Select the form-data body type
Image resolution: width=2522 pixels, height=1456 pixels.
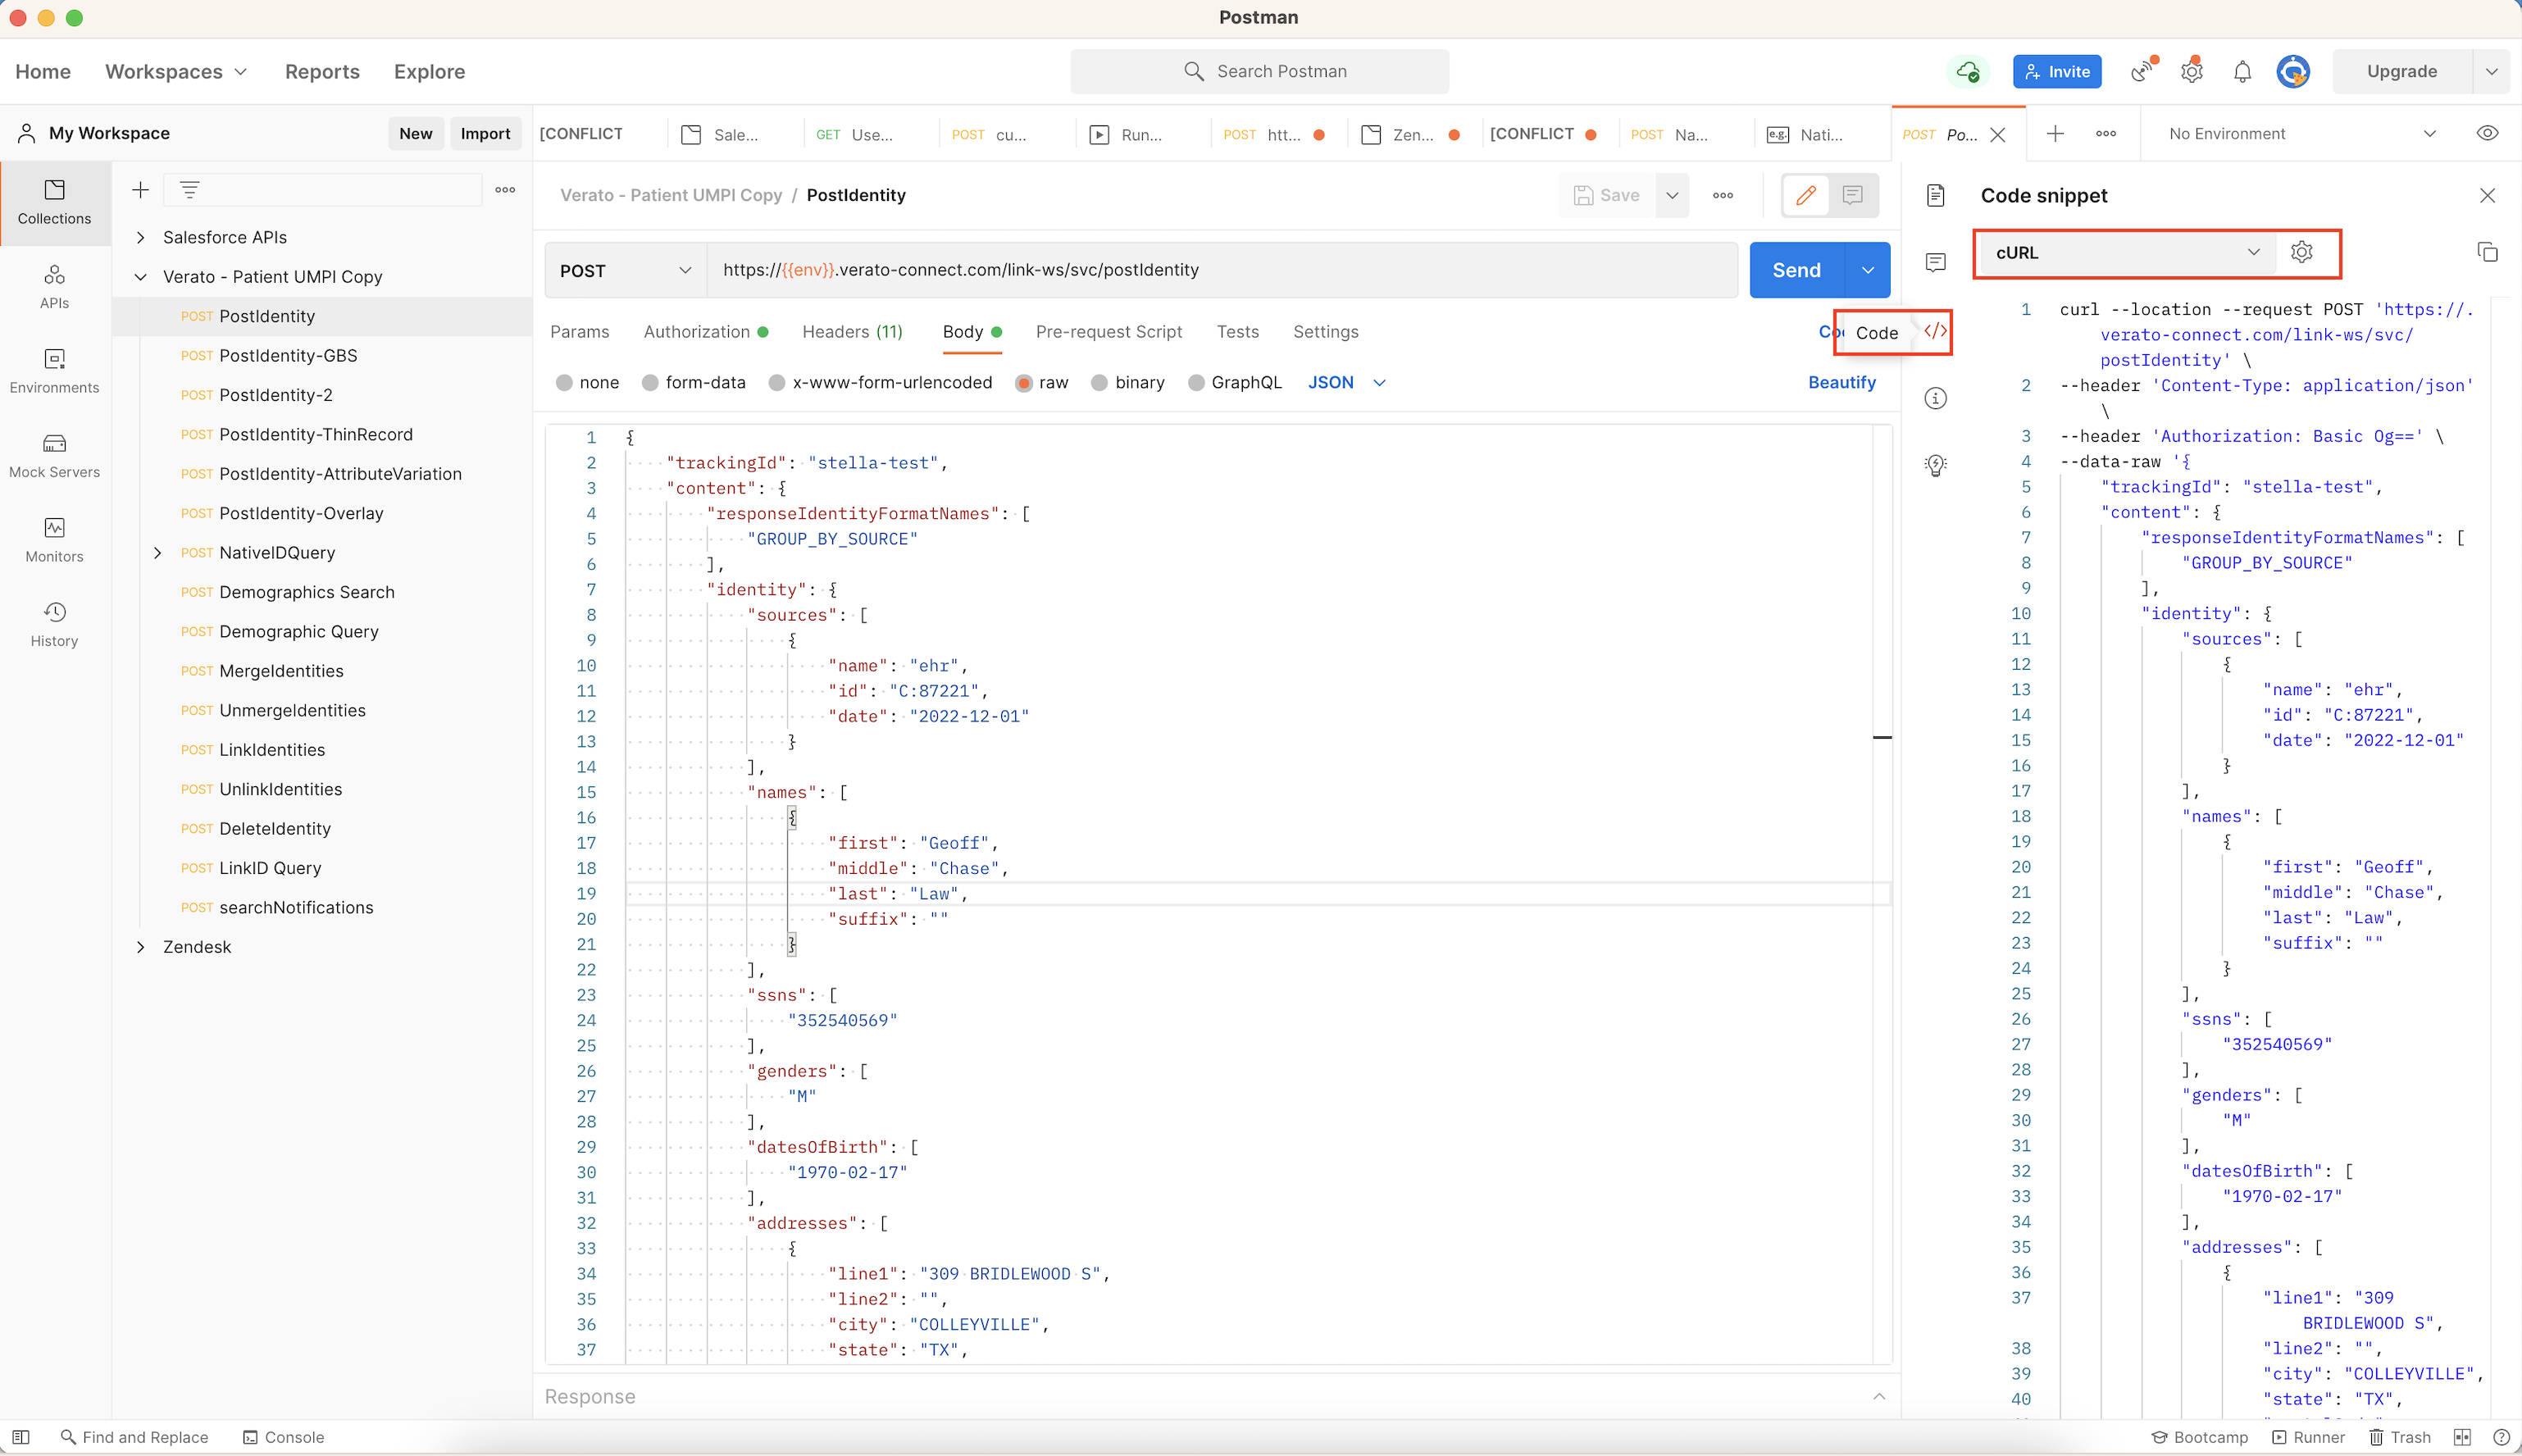tap(651, 383)
